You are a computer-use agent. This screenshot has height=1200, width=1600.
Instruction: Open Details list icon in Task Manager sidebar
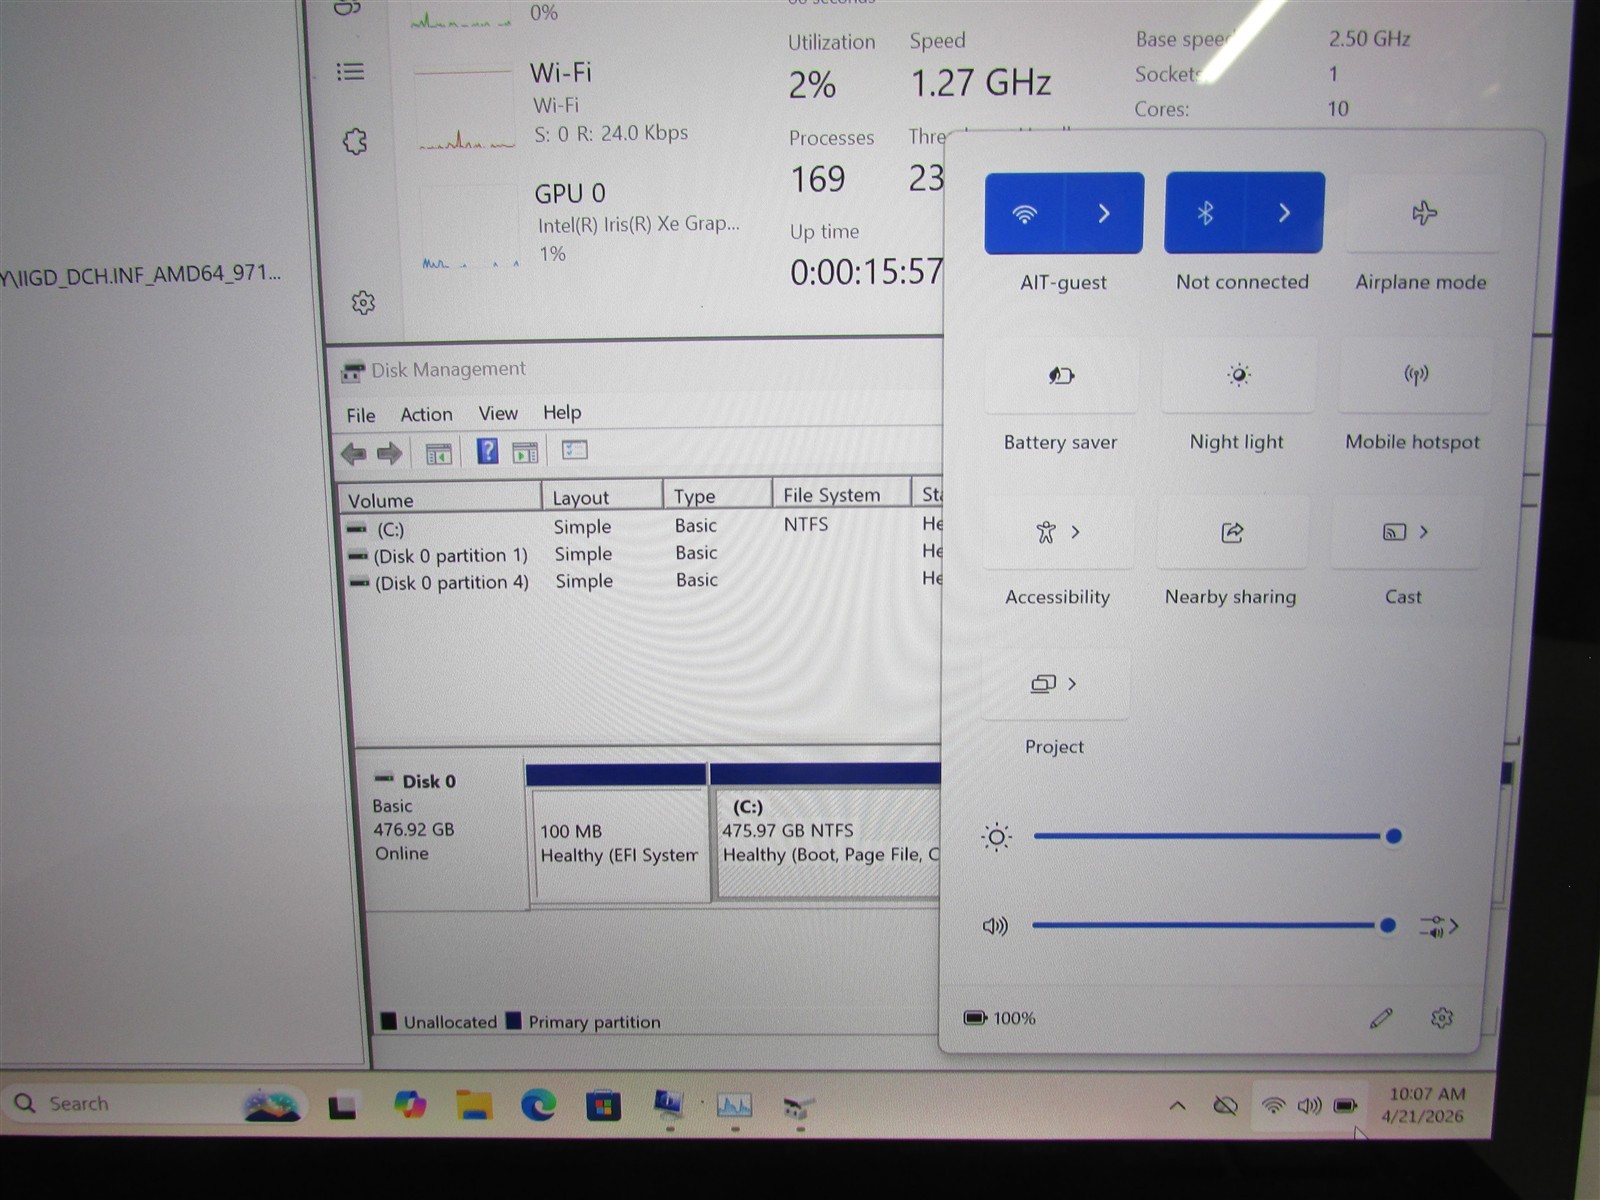click(350, 71)
